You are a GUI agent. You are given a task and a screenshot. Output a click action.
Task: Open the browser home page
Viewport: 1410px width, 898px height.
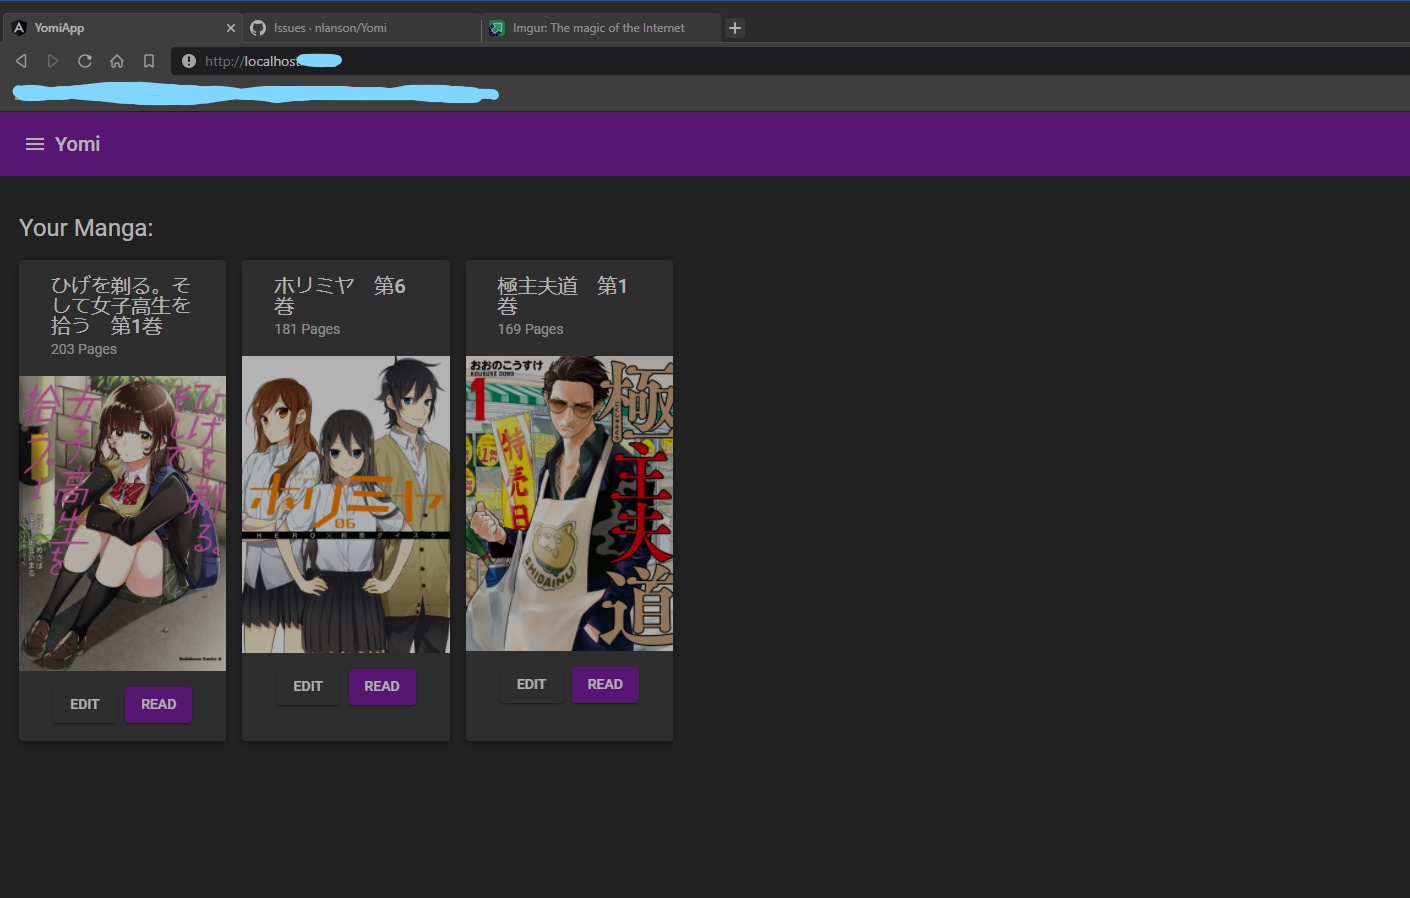click(117, 61)
